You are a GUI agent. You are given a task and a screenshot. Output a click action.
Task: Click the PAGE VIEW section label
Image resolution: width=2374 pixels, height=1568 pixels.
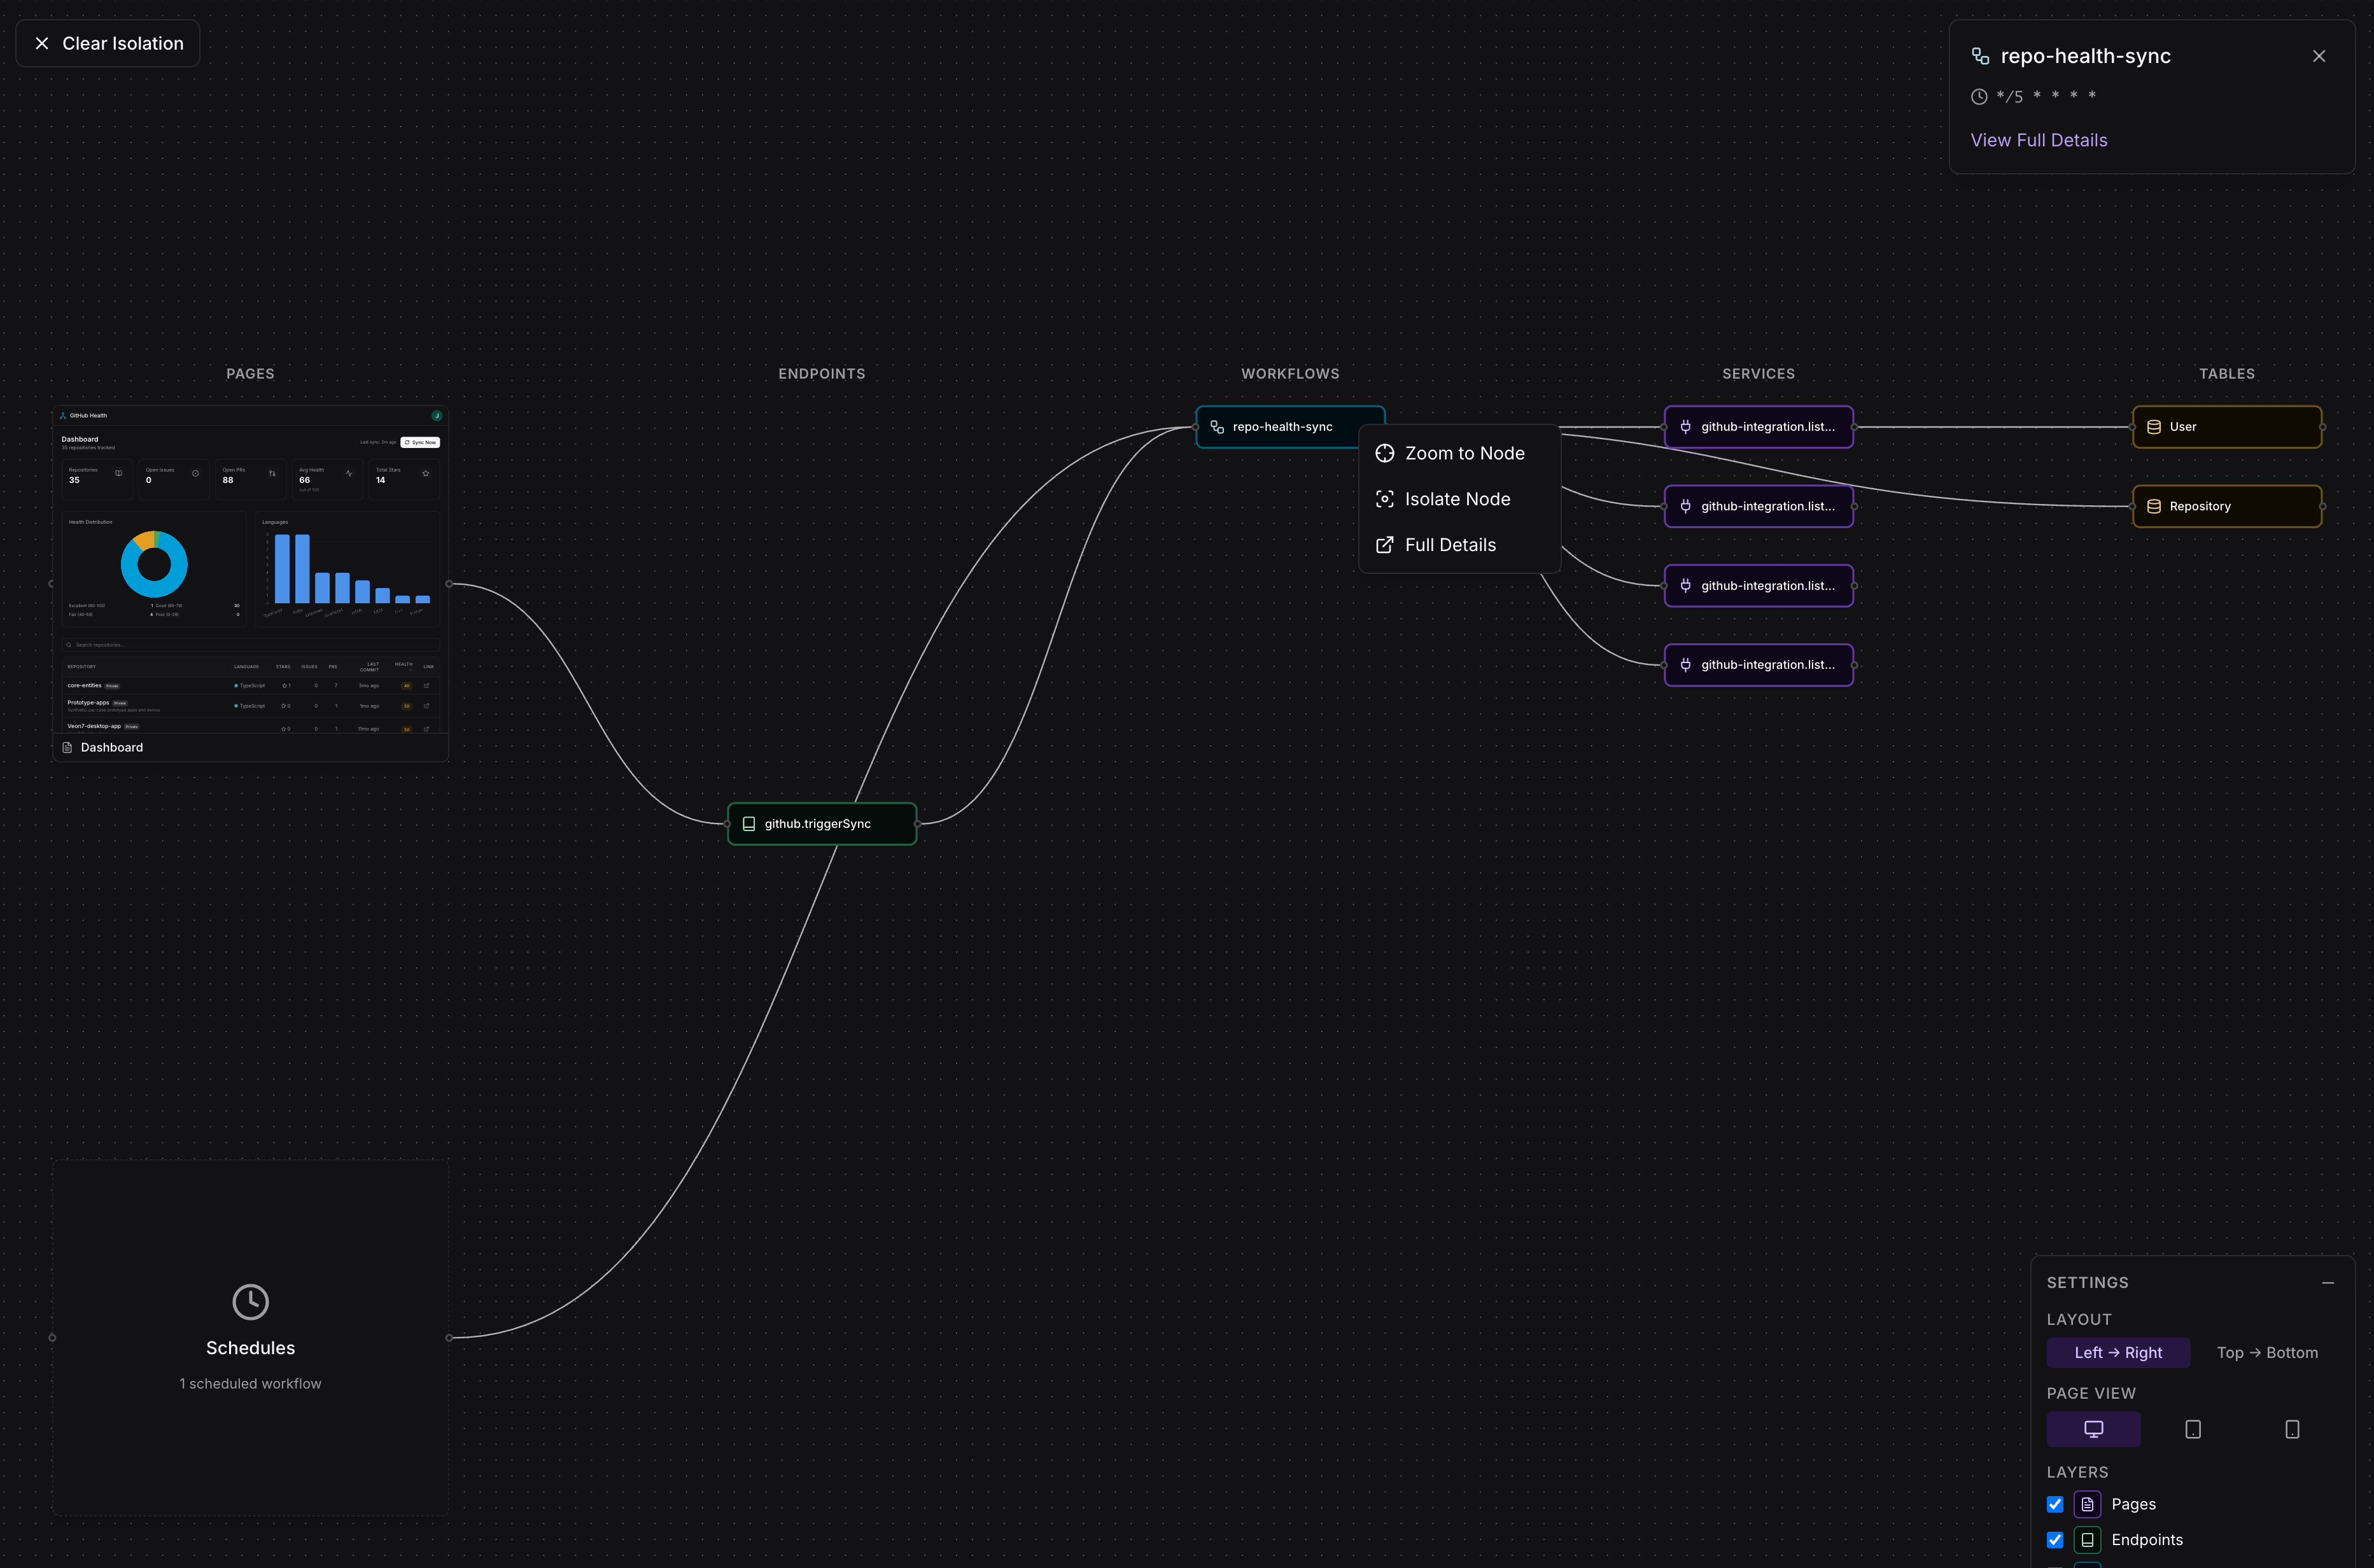pos(2091,1394)
